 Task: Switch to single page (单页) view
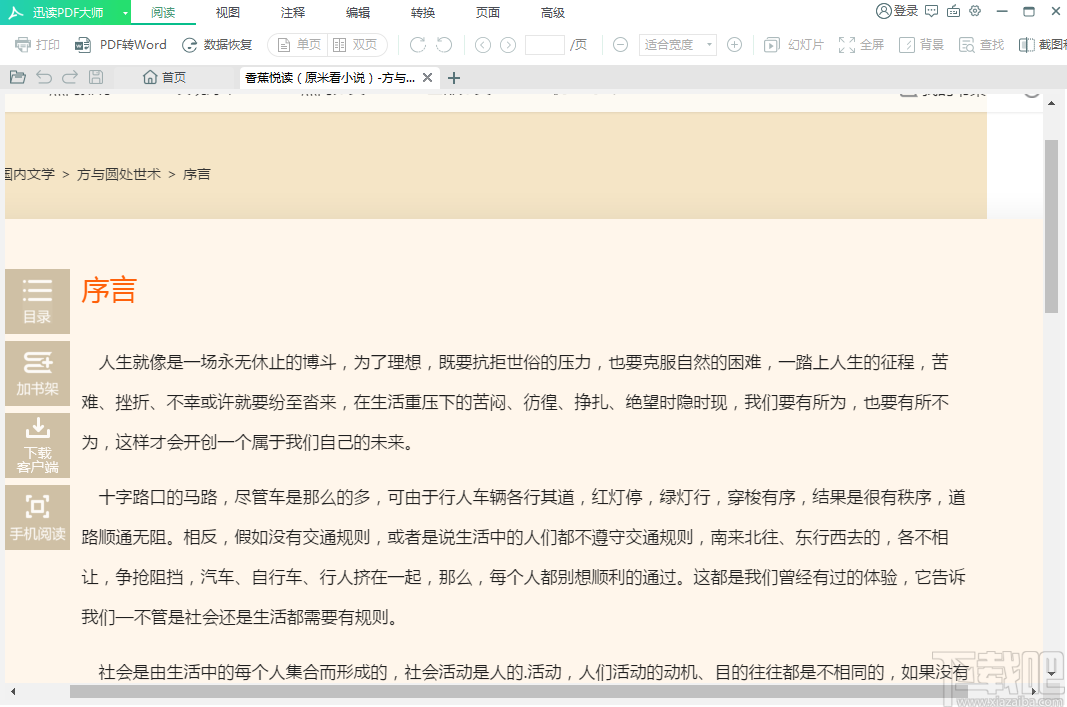point(297,44)
